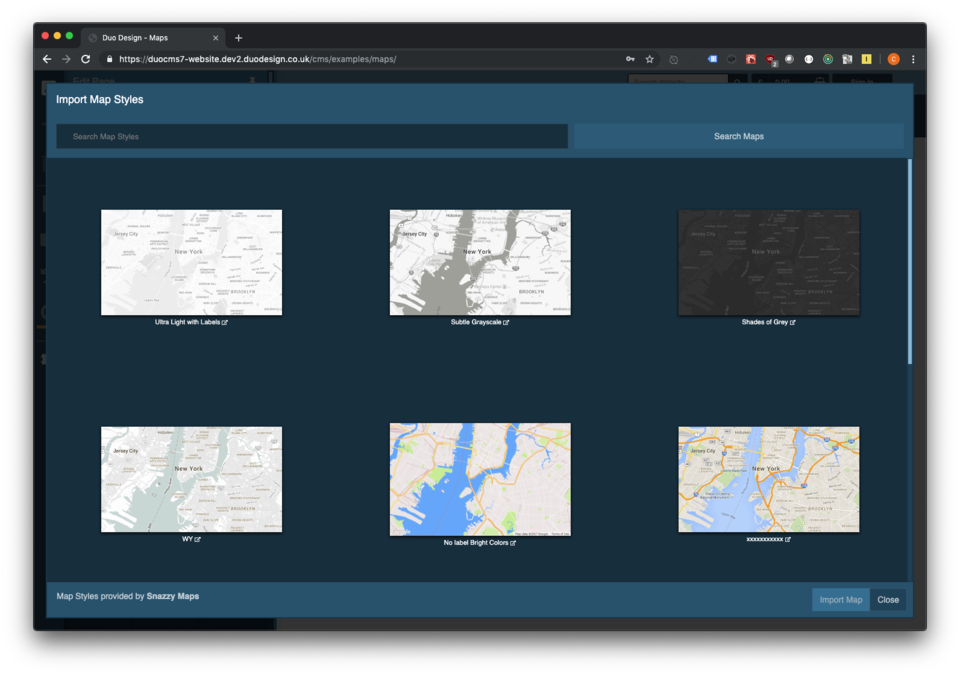Click external link icon beside Shades of Grey

point(793,323)
